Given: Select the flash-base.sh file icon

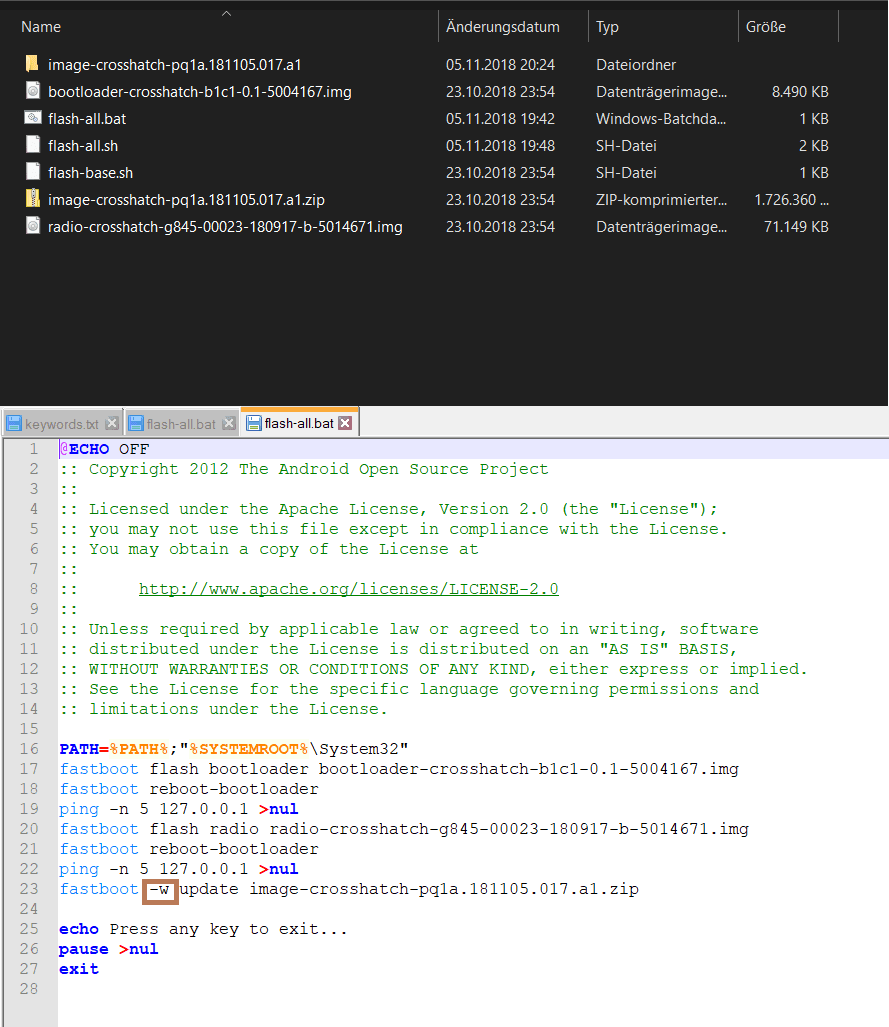Looking at the screenshot, I should (32, 173).
